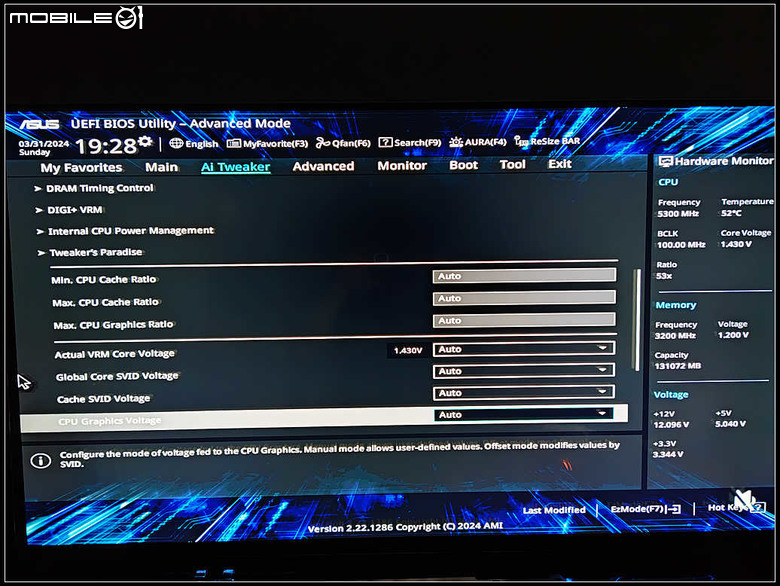
Task: Click the English language globe icon
Action: coord(176,143)
